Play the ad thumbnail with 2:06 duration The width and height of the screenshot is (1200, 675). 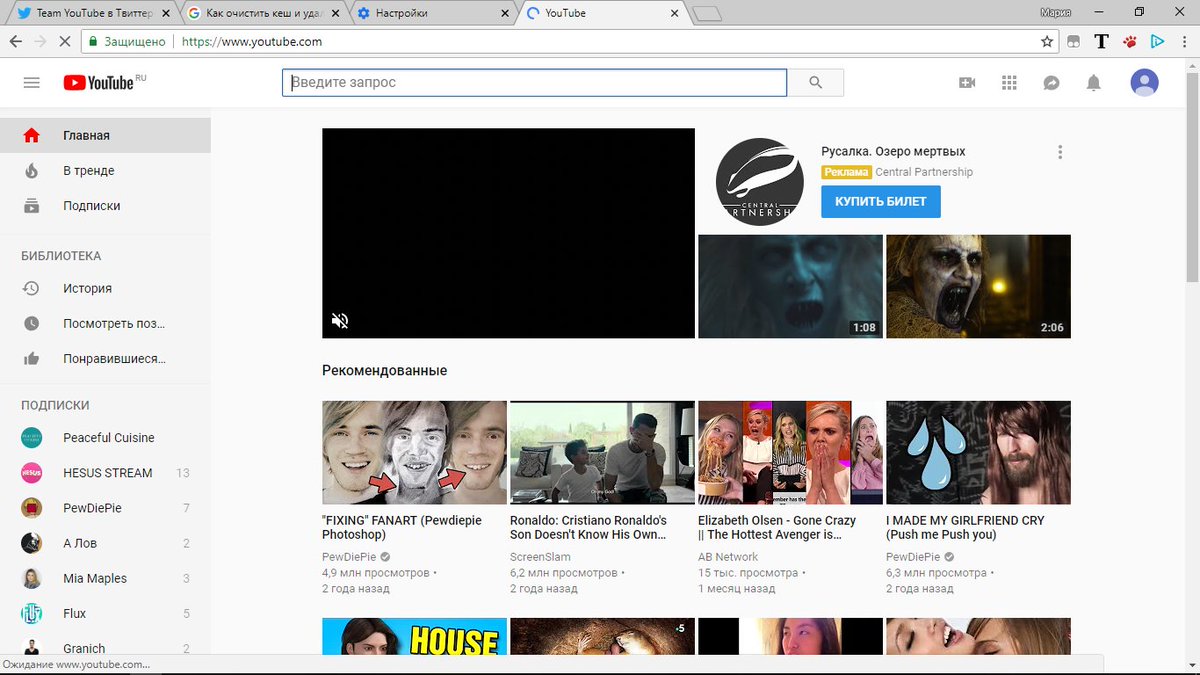[978, 286]
